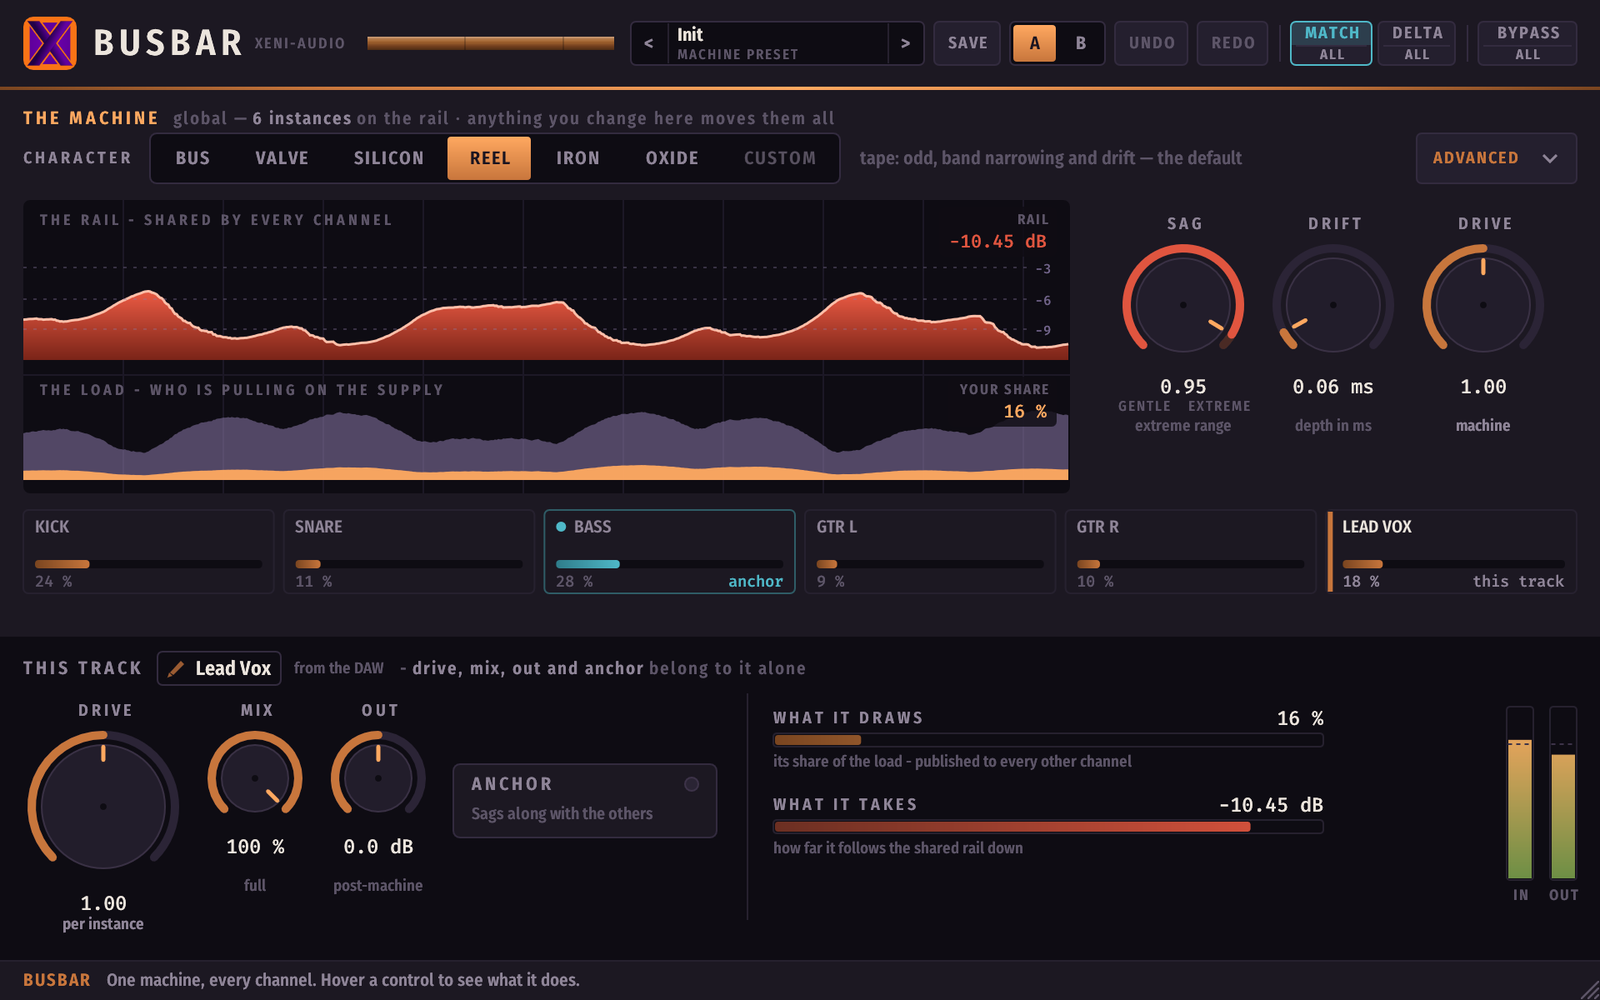Viewport: 1600px width, 1000px height.
Task: Go to the previous machine preset
Action: pyautogui.click(x=649, y=43)
